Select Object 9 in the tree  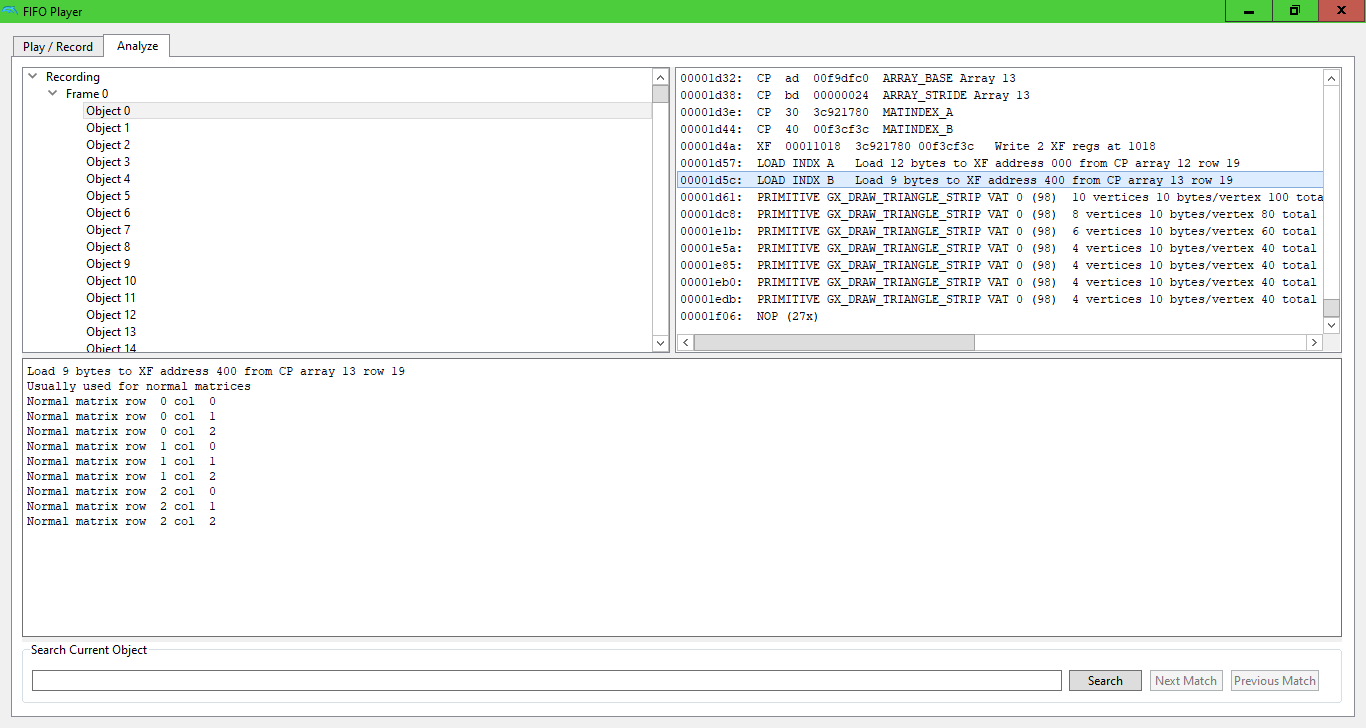(108, 264)
